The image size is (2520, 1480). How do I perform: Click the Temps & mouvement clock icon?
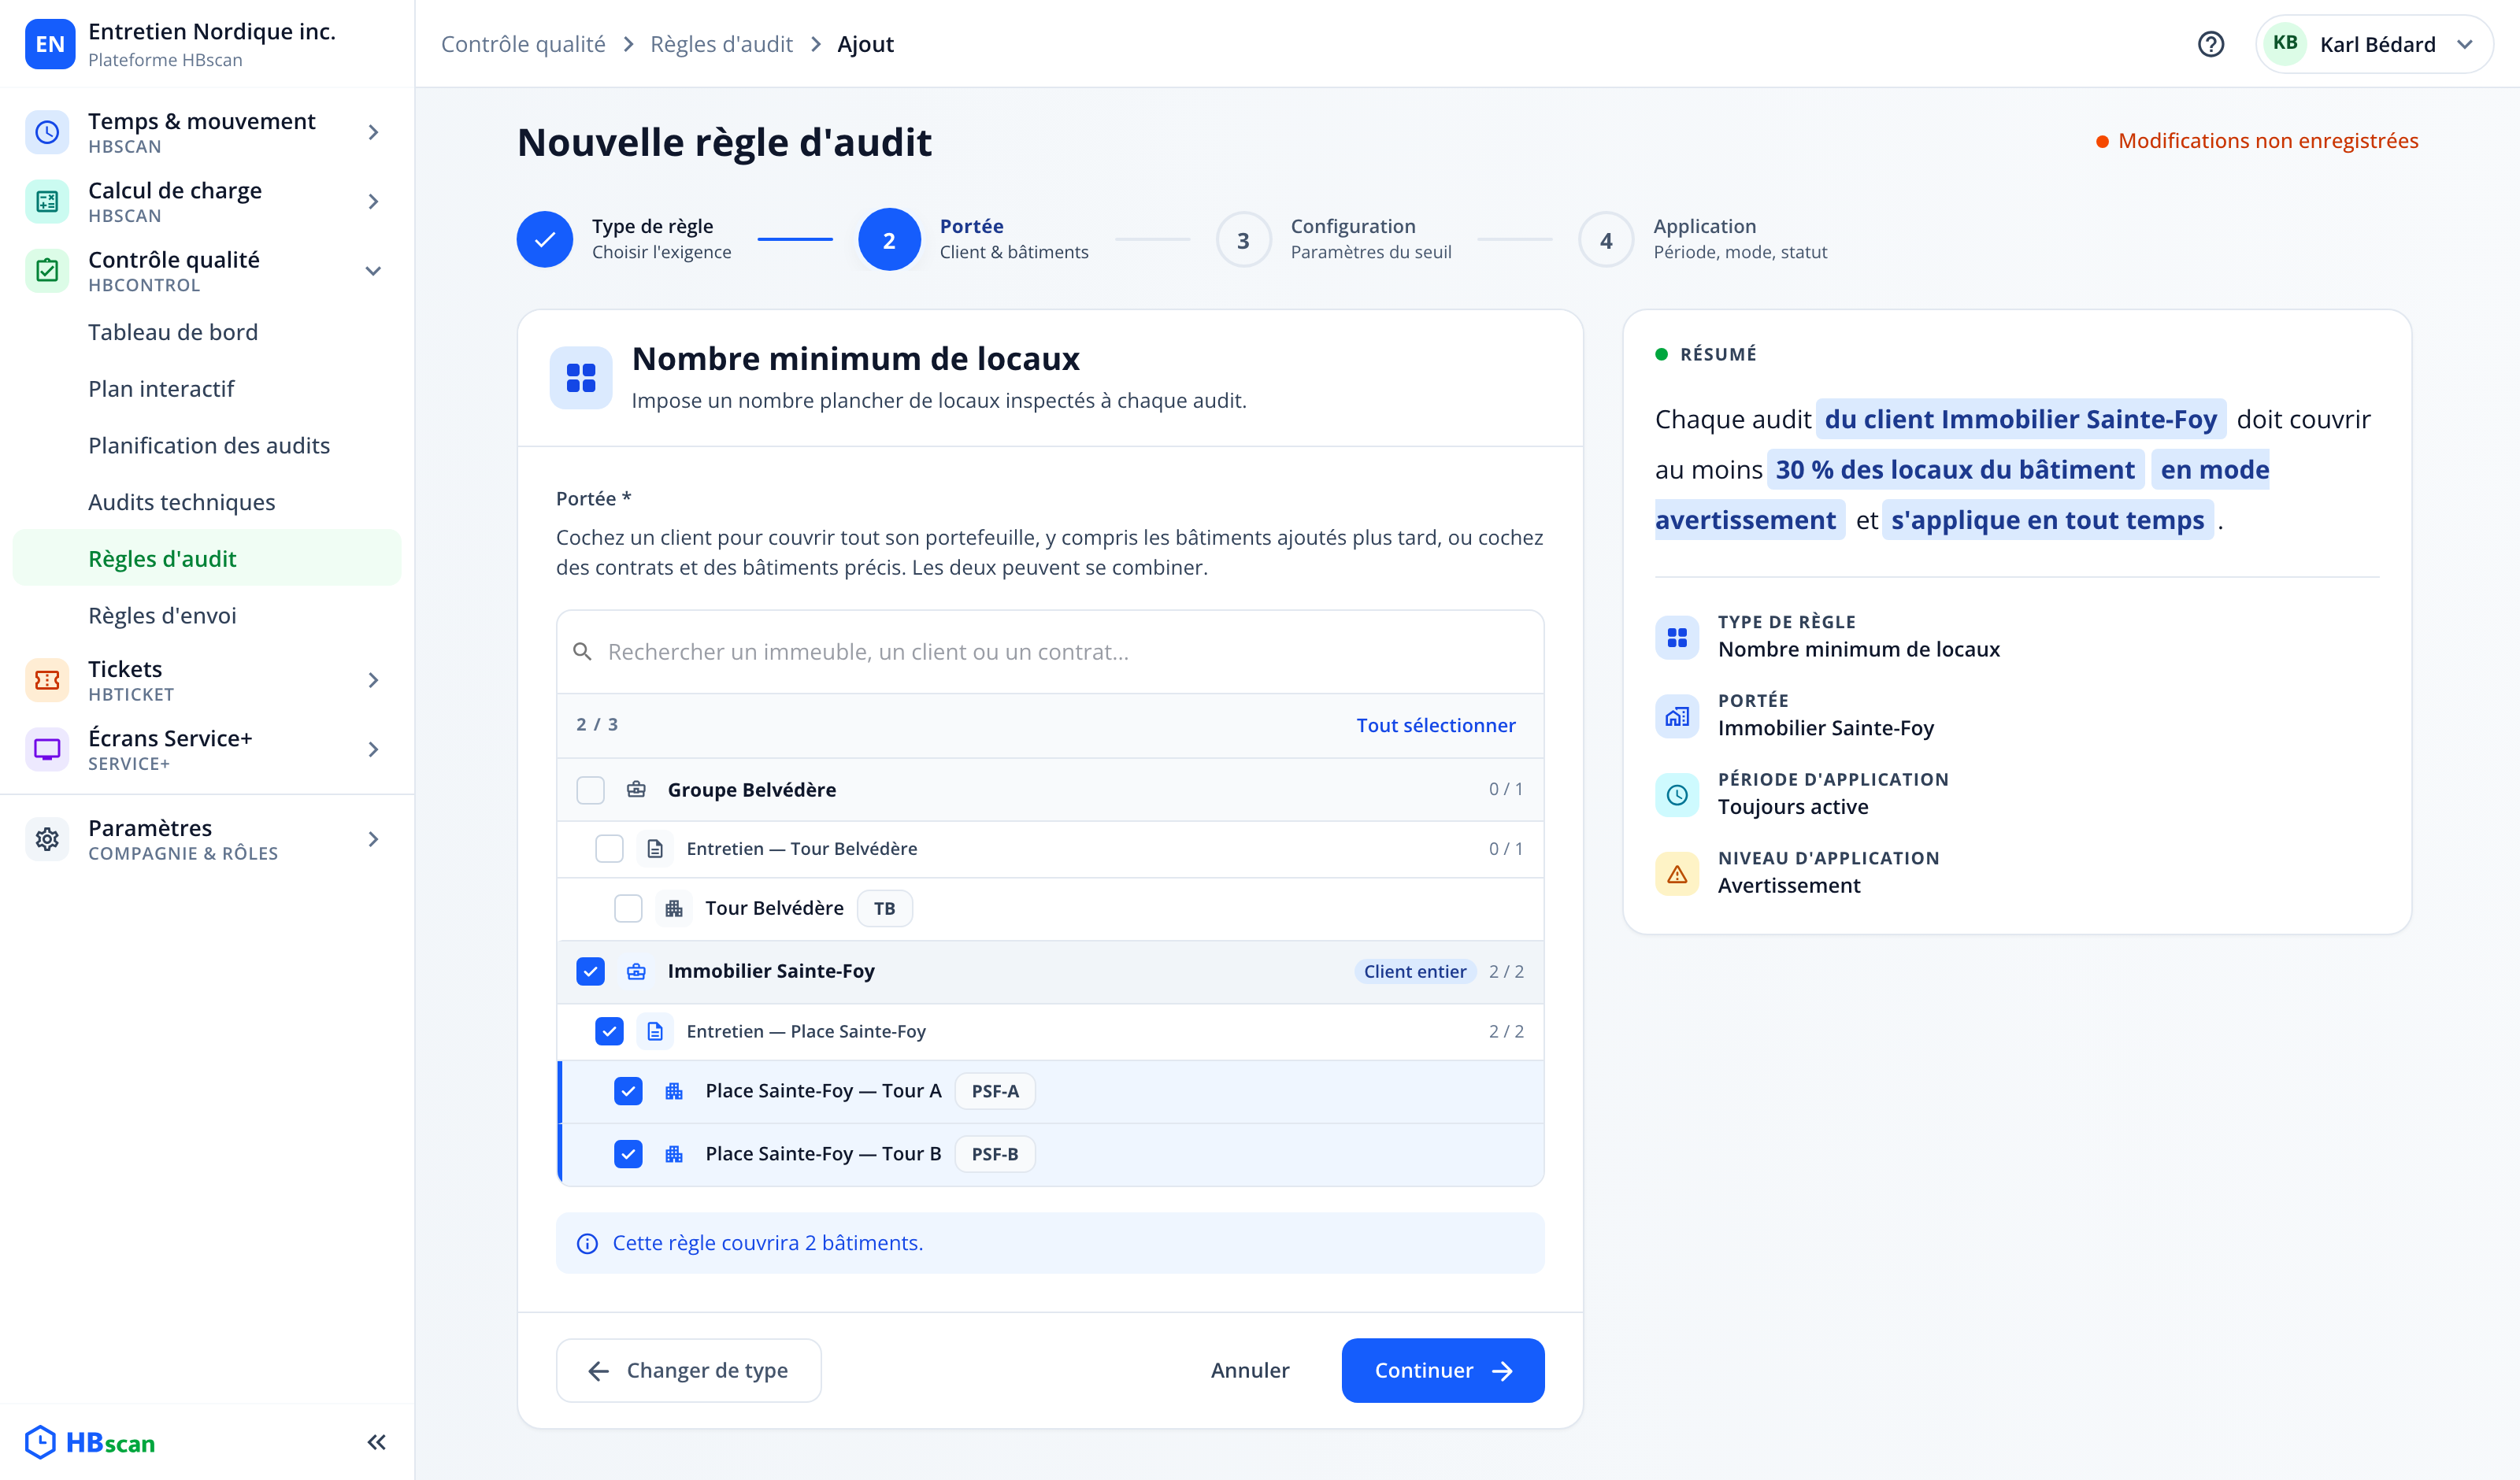47,132
